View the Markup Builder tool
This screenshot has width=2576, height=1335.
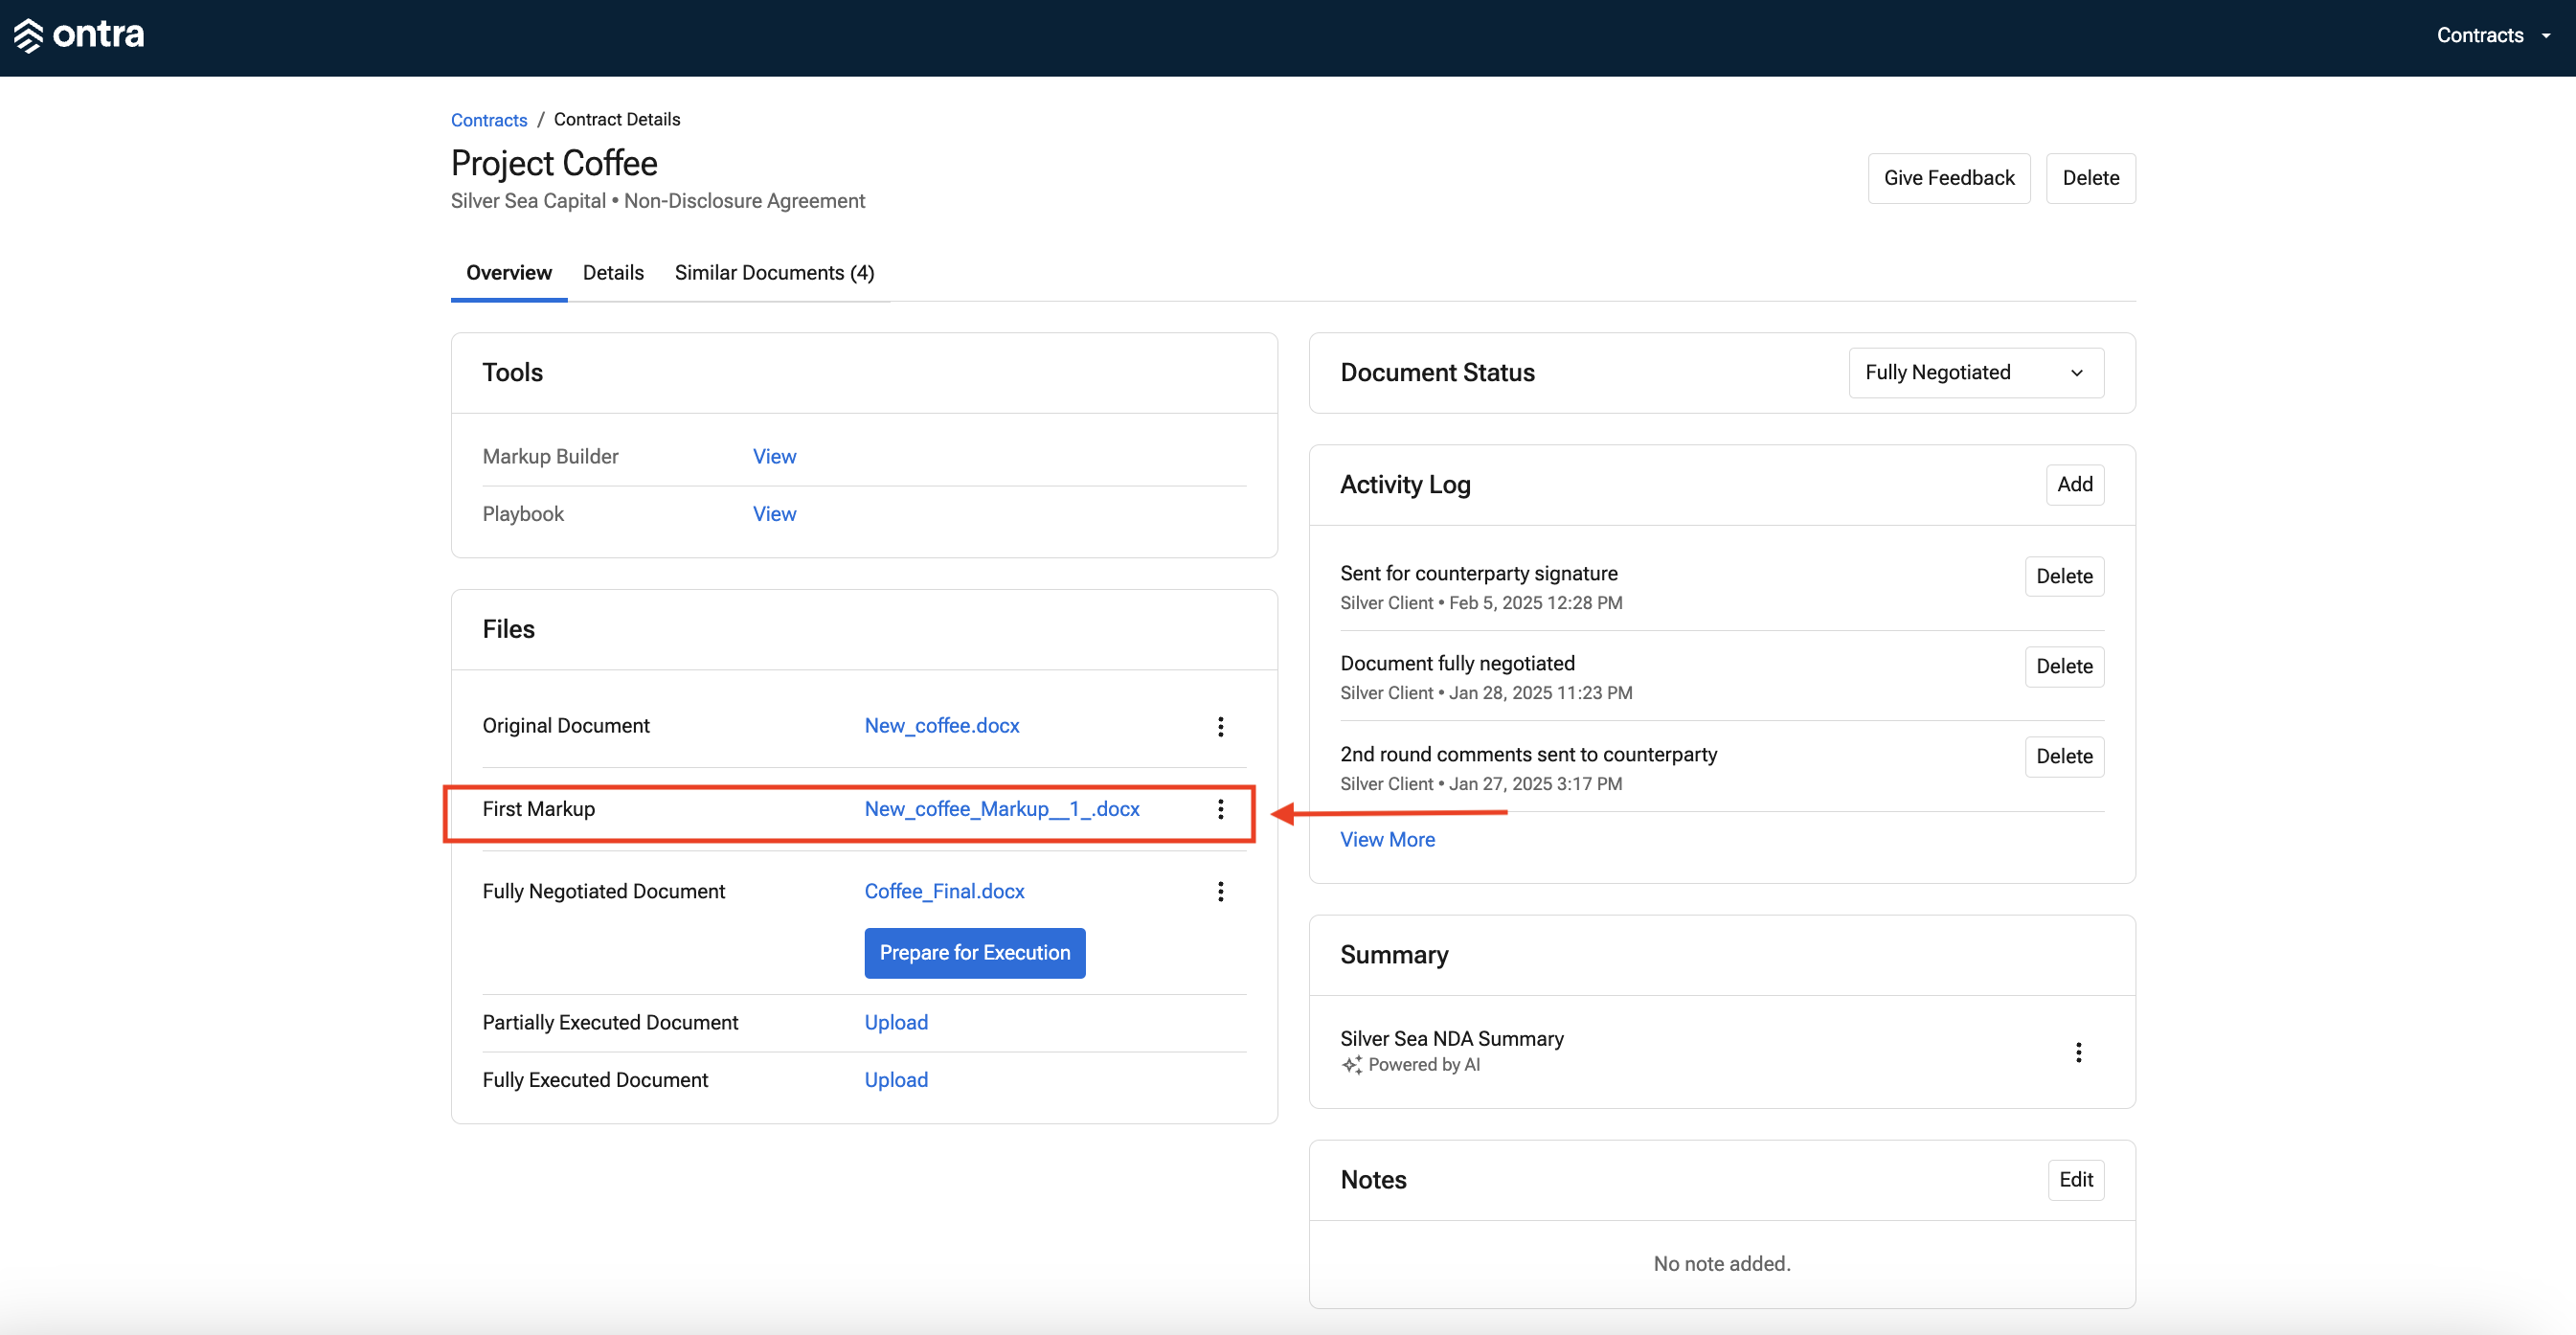point(774,456)
